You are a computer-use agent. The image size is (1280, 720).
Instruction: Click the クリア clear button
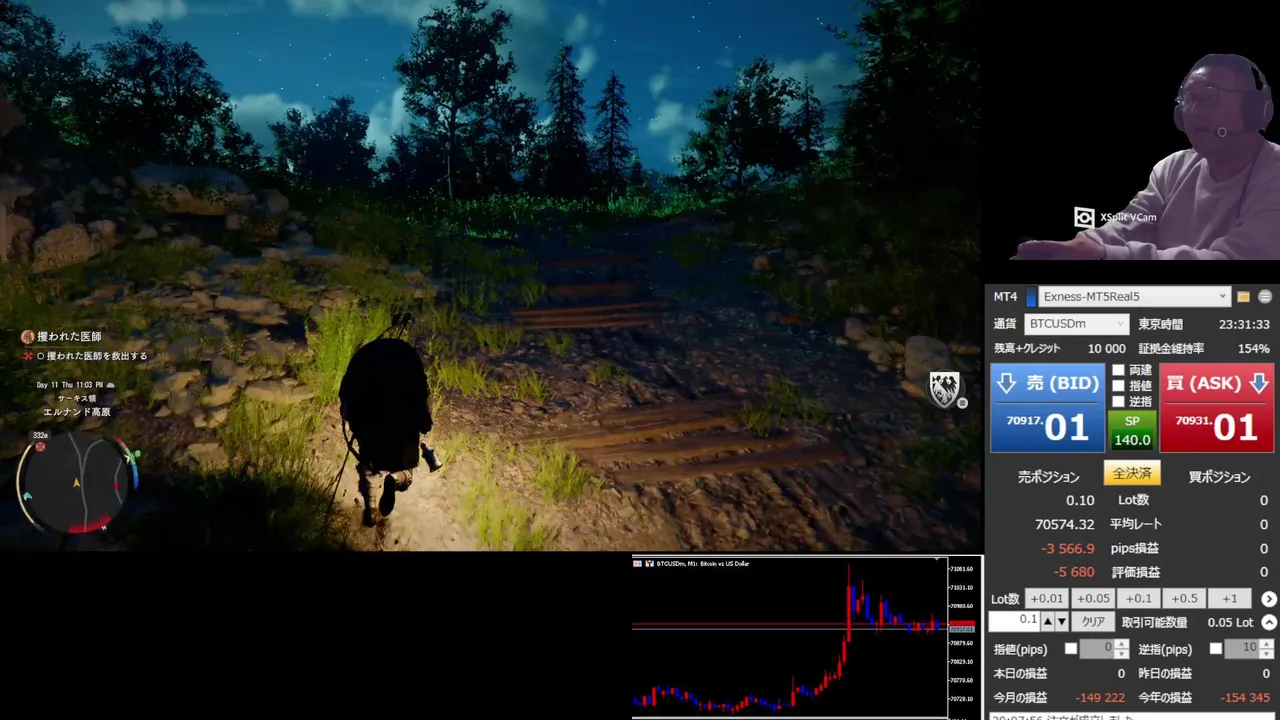tap(1093, 622)
